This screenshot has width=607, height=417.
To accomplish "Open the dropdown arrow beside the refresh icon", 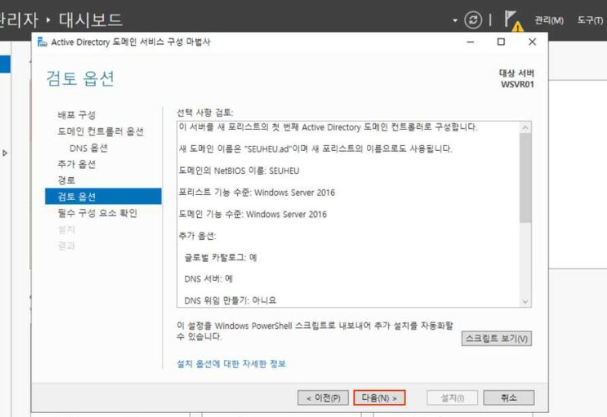I will click(x=455, y=20).
